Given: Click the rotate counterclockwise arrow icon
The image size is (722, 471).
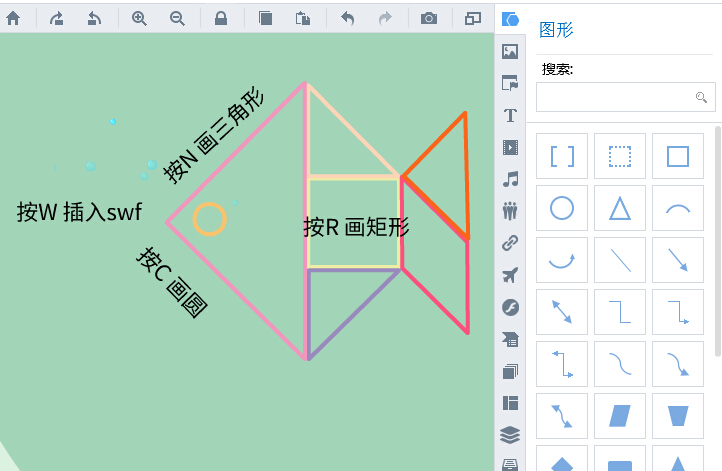Looking at the screenshot, I should click(x=94, y=18).
